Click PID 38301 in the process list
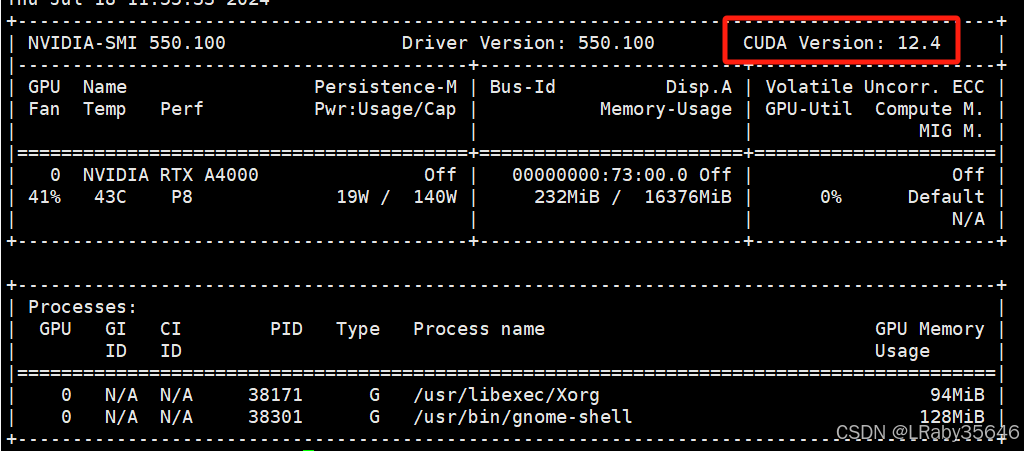Viewport: 1024px width, 451px height. pyautogui.click(x=275, y=416)
